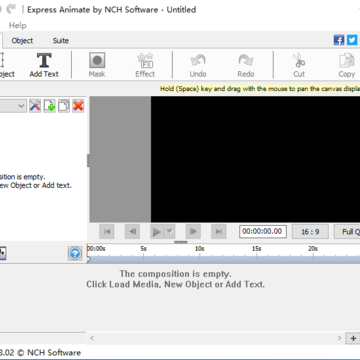The width and height of the screenshot is (360, 360).
Task: Select the Mask tool
Action: pos(97,65)
